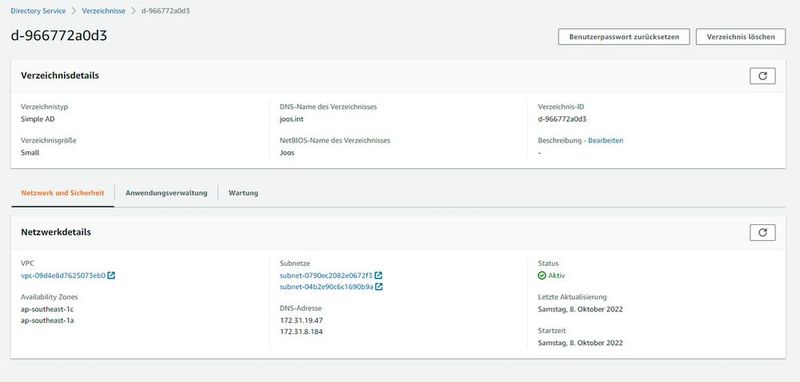The width and height of the screenshot is (800, 382).
Task: Click the d-966772a0d3 breadcrumb text
Action: pyautogui.click(x=166, y=11)
